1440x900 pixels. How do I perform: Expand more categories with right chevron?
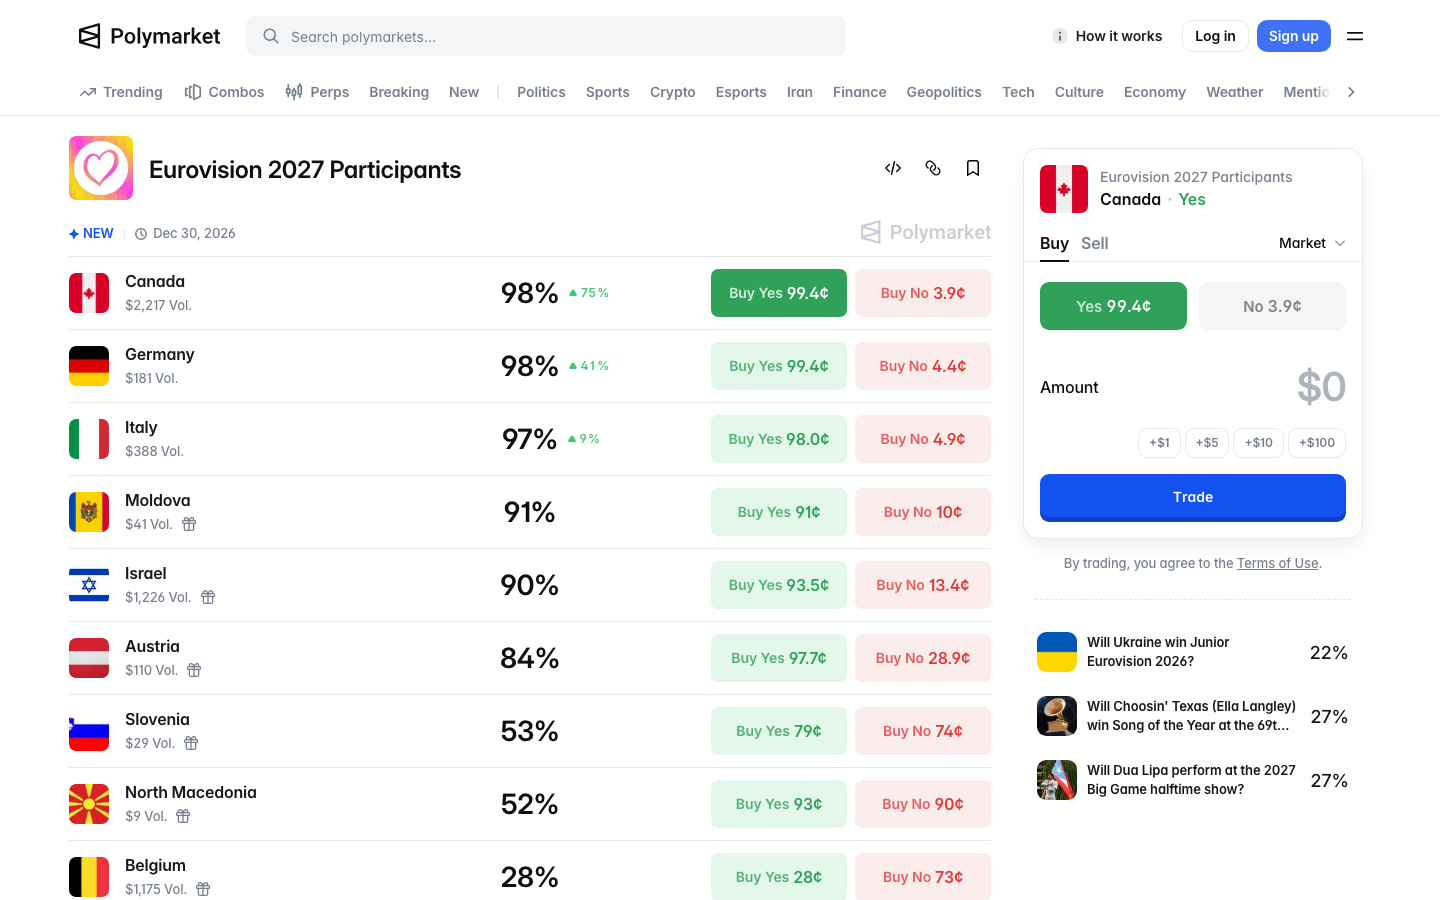(x=1351, y=92)
